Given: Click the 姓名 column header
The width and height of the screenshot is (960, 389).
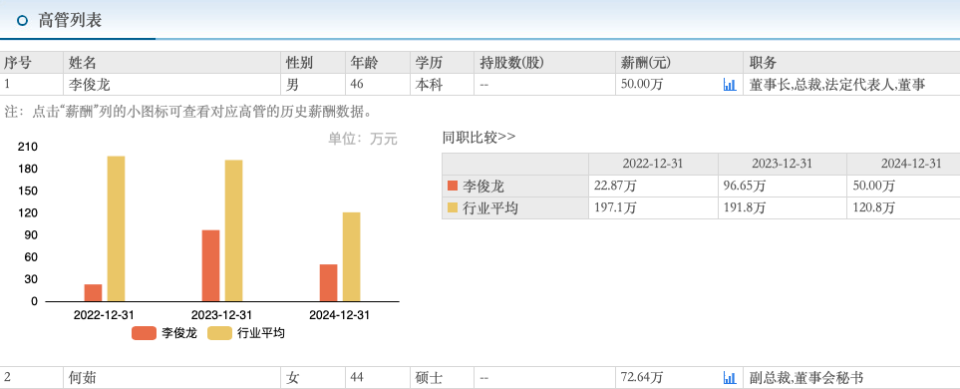Looking at the screenshot, I should pyautogui.click(x=173, y=62).
